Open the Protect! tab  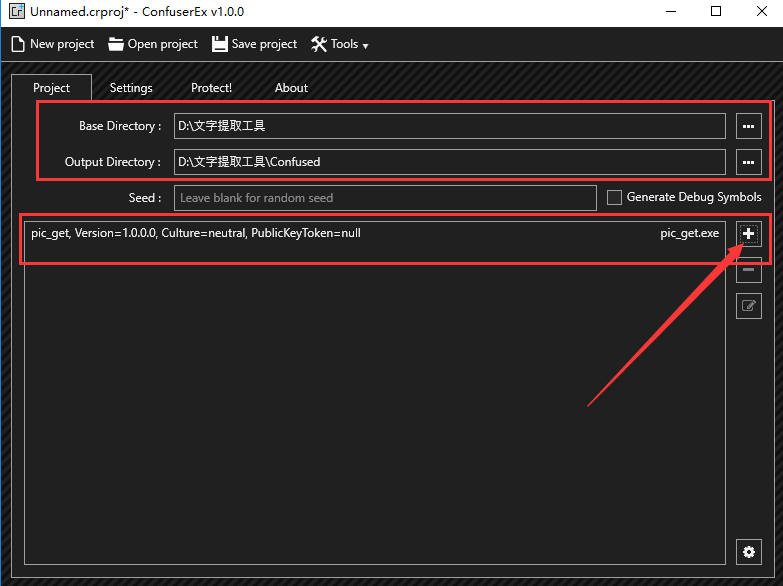coord(211,88)
